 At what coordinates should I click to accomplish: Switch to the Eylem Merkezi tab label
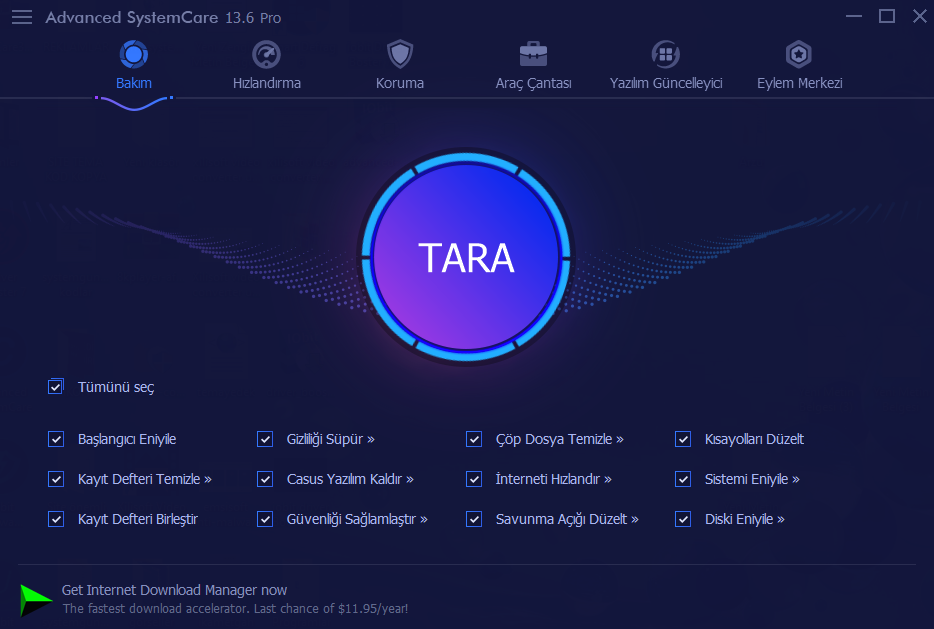coord(799,83)
